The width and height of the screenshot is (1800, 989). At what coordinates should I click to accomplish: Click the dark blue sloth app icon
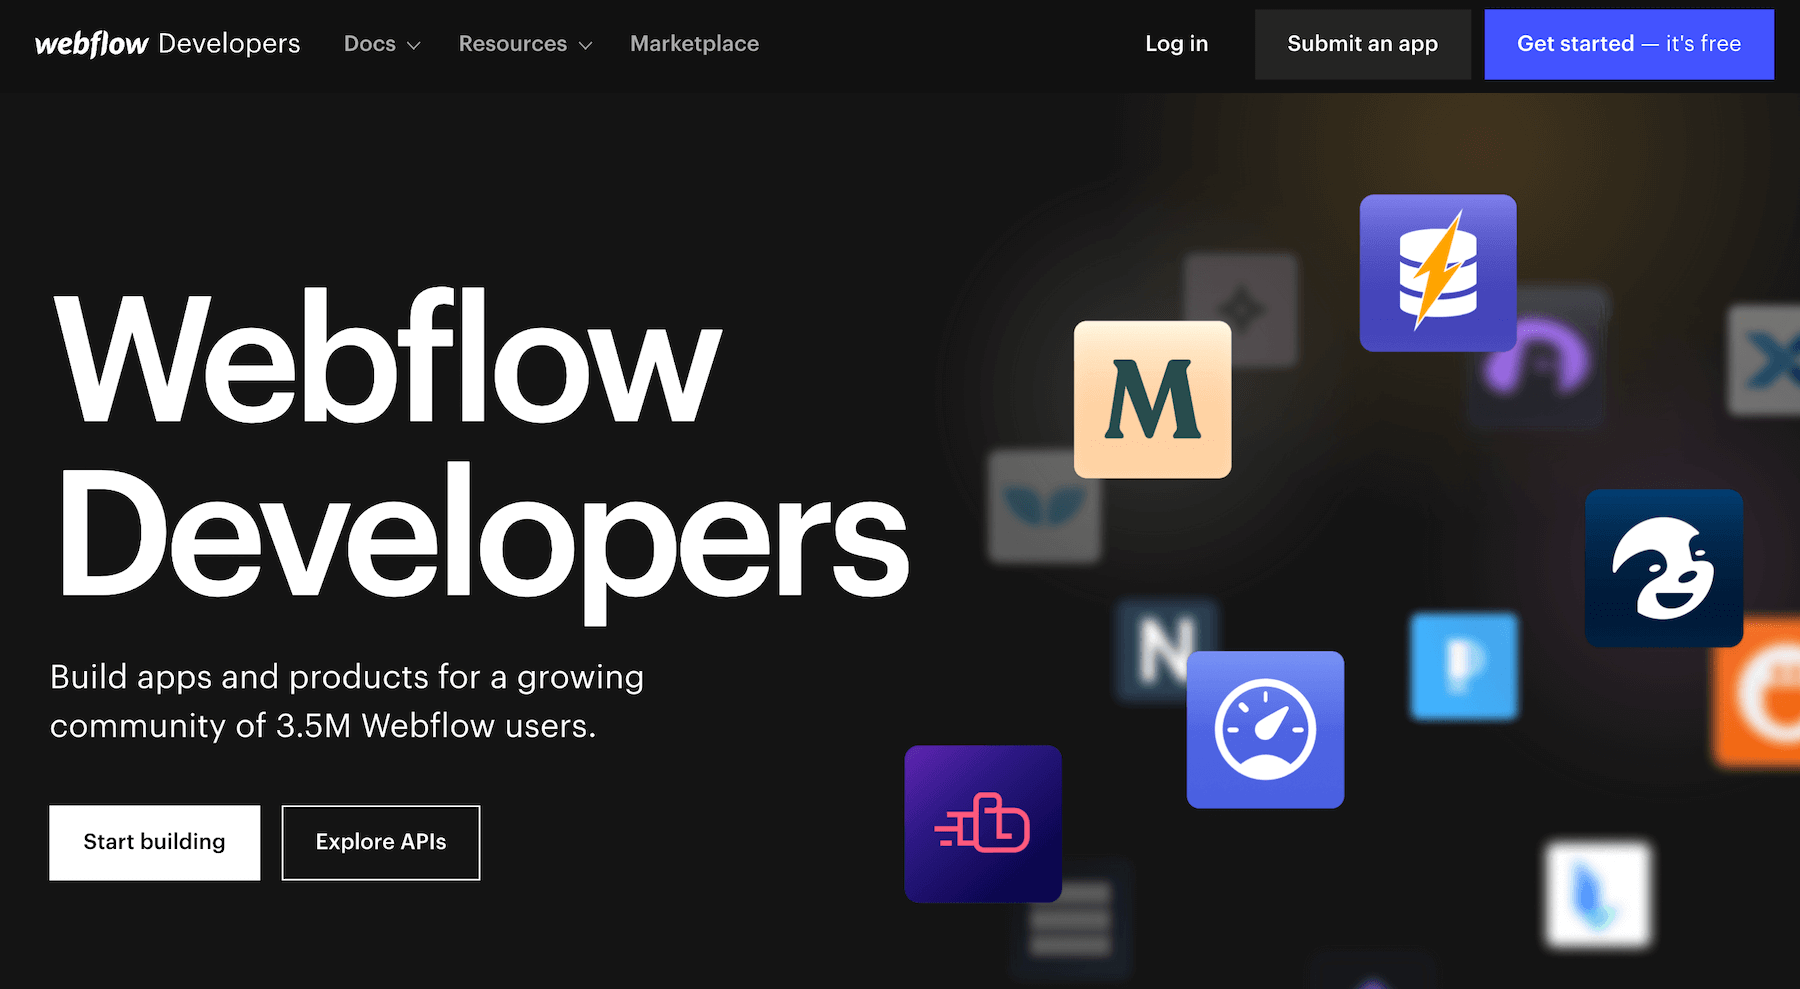tap(1663, 568)
